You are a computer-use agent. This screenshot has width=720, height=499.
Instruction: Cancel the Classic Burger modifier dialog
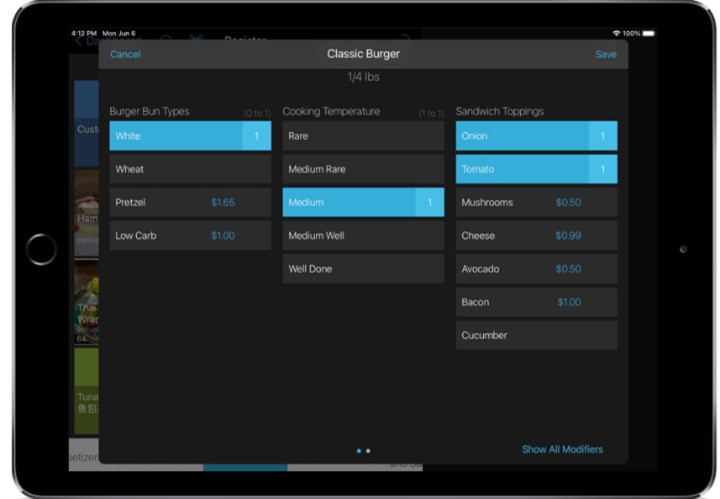click(125, 54)
